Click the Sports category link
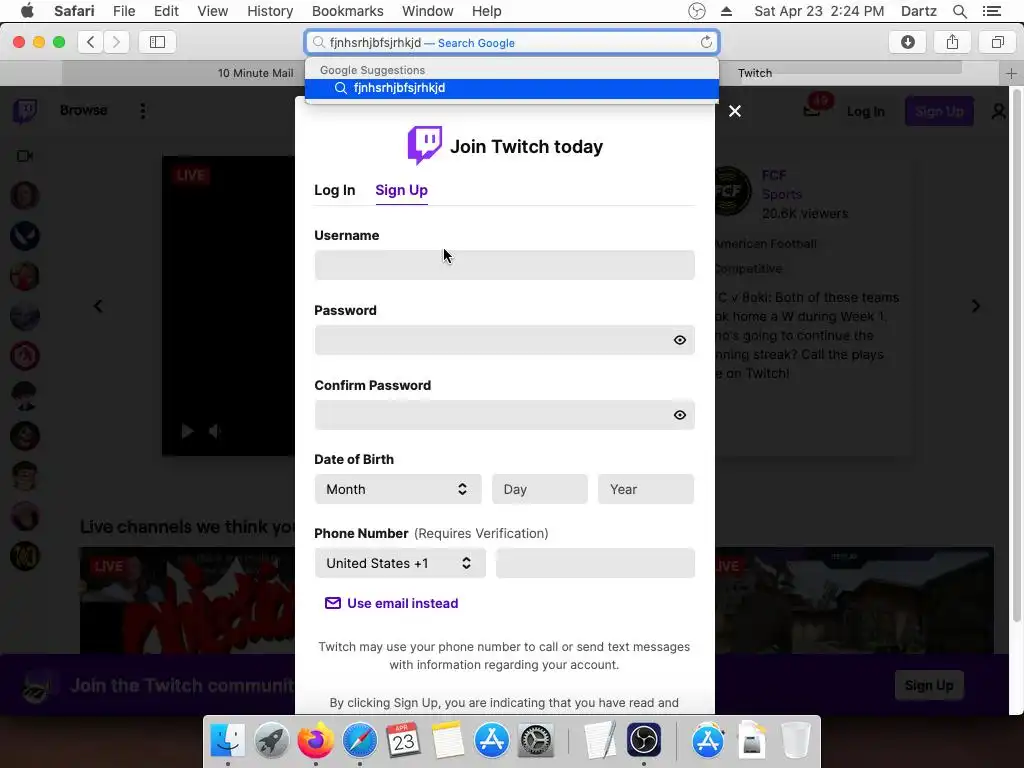The image size is (1024, 768). 781,195
